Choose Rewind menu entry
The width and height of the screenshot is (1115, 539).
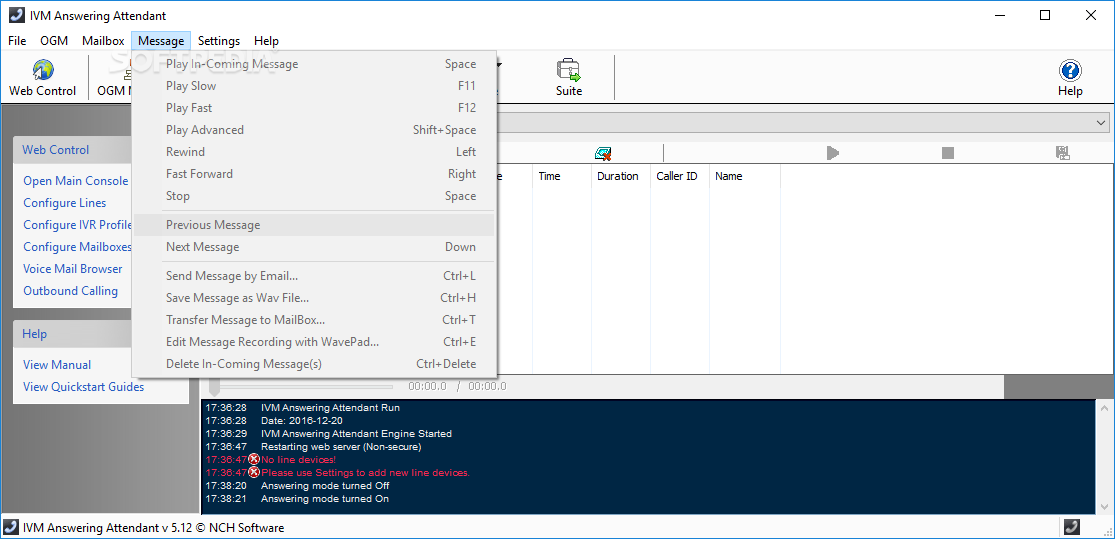[x=314, y=152]
